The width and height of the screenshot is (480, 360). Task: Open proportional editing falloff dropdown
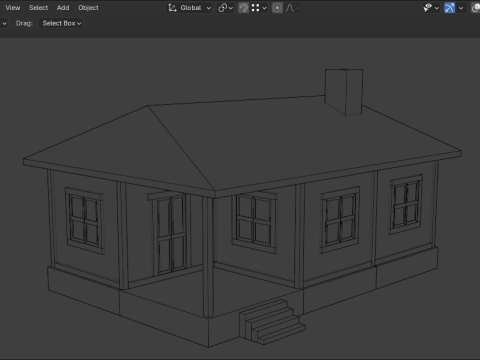[x=293, y=8]
